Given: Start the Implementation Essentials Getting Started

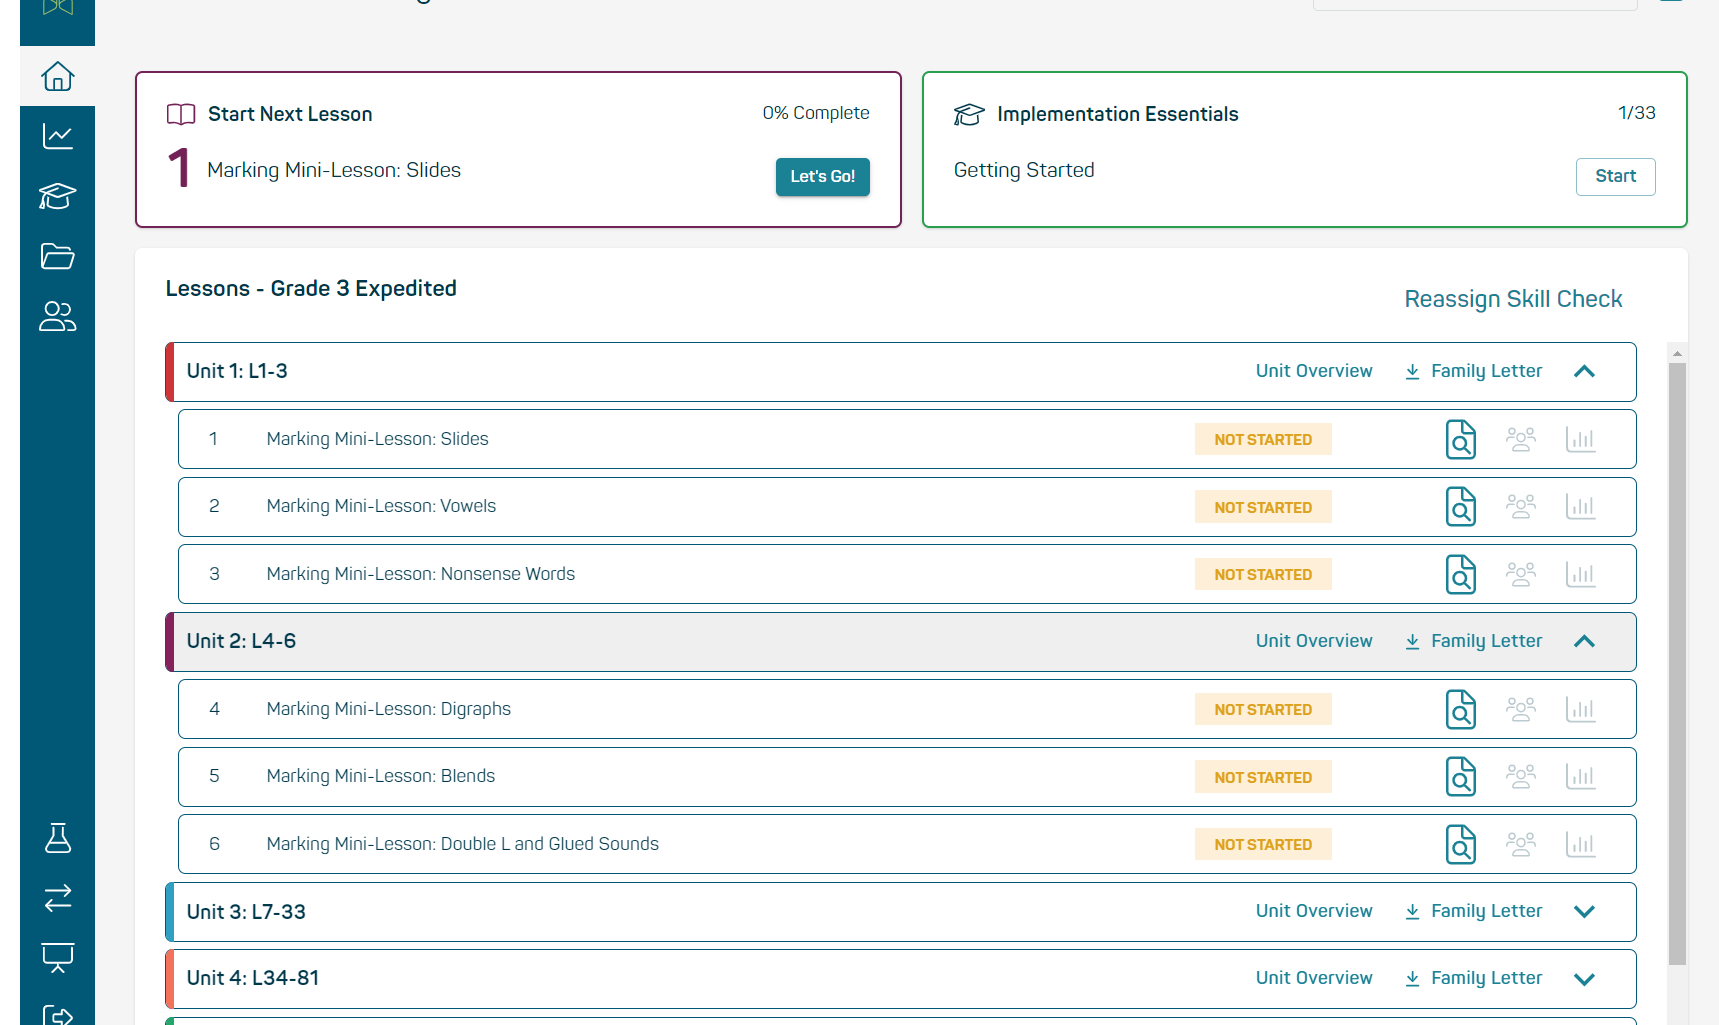Looking at the screenshot, I should click(1615, 176).
